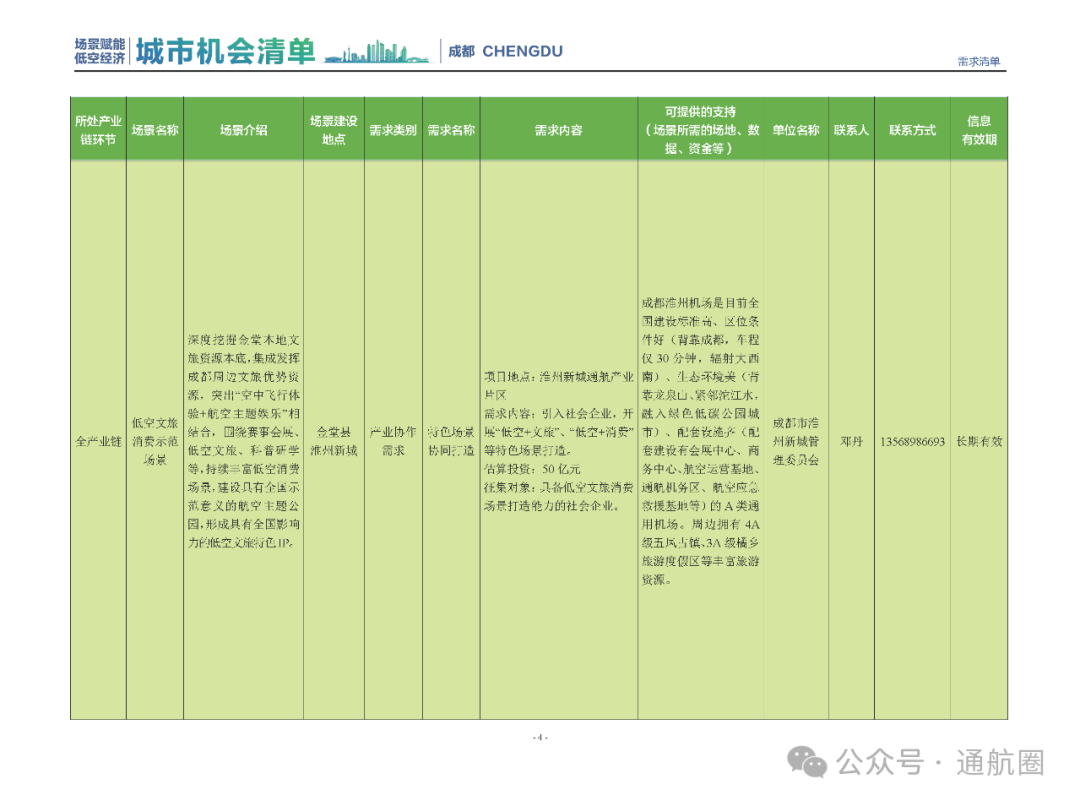Click the 金堂县淮州新城 location cell

tap(334, 442)
